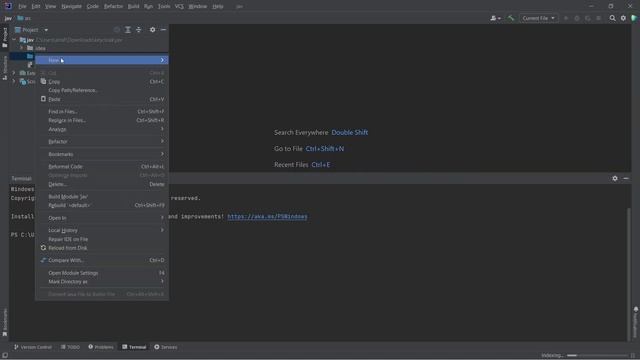
Task: Open IDE settings gear in toolbar
Action: (x=623, y=18)
